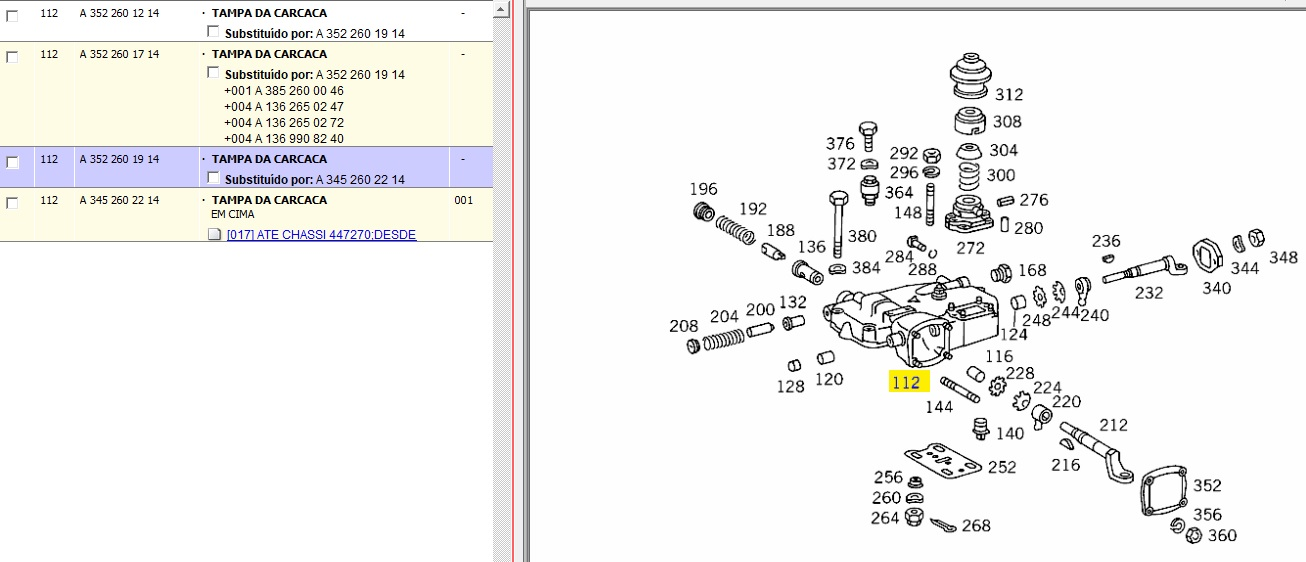This screenshot has height=562, width=1306.
Task: Check 'Substituído por: A 345 260 22 14' box
Action: pos(212,178)
